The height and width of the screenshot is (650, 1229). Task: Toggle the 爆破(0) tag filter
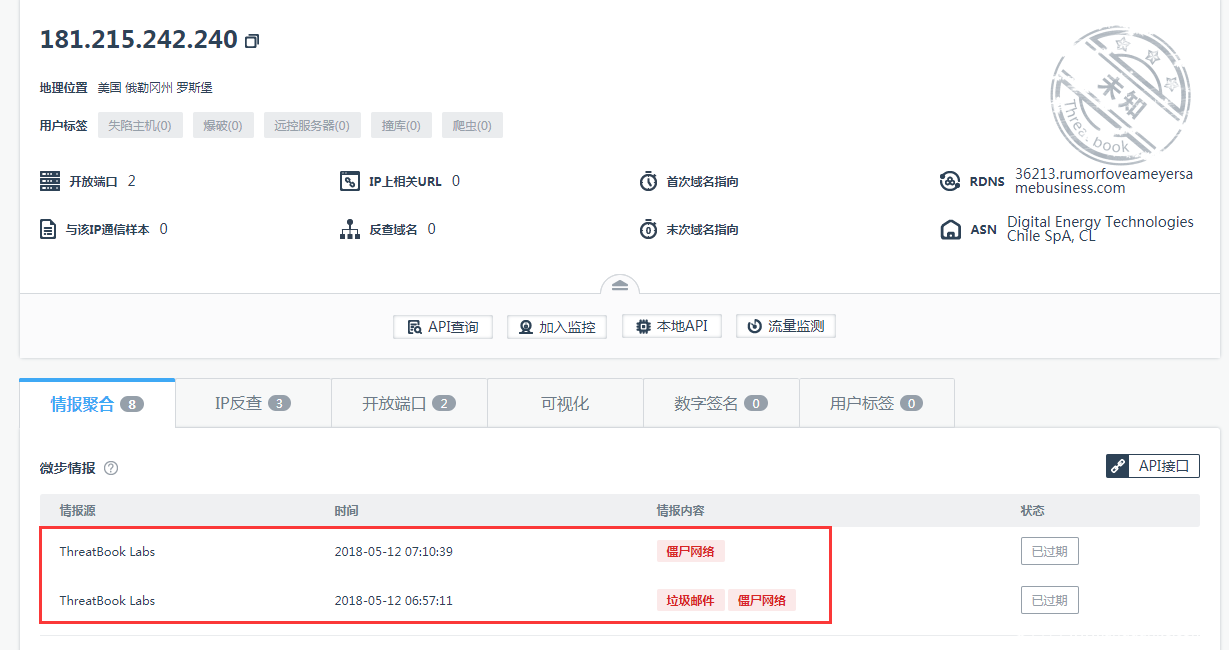coord(223,125)
